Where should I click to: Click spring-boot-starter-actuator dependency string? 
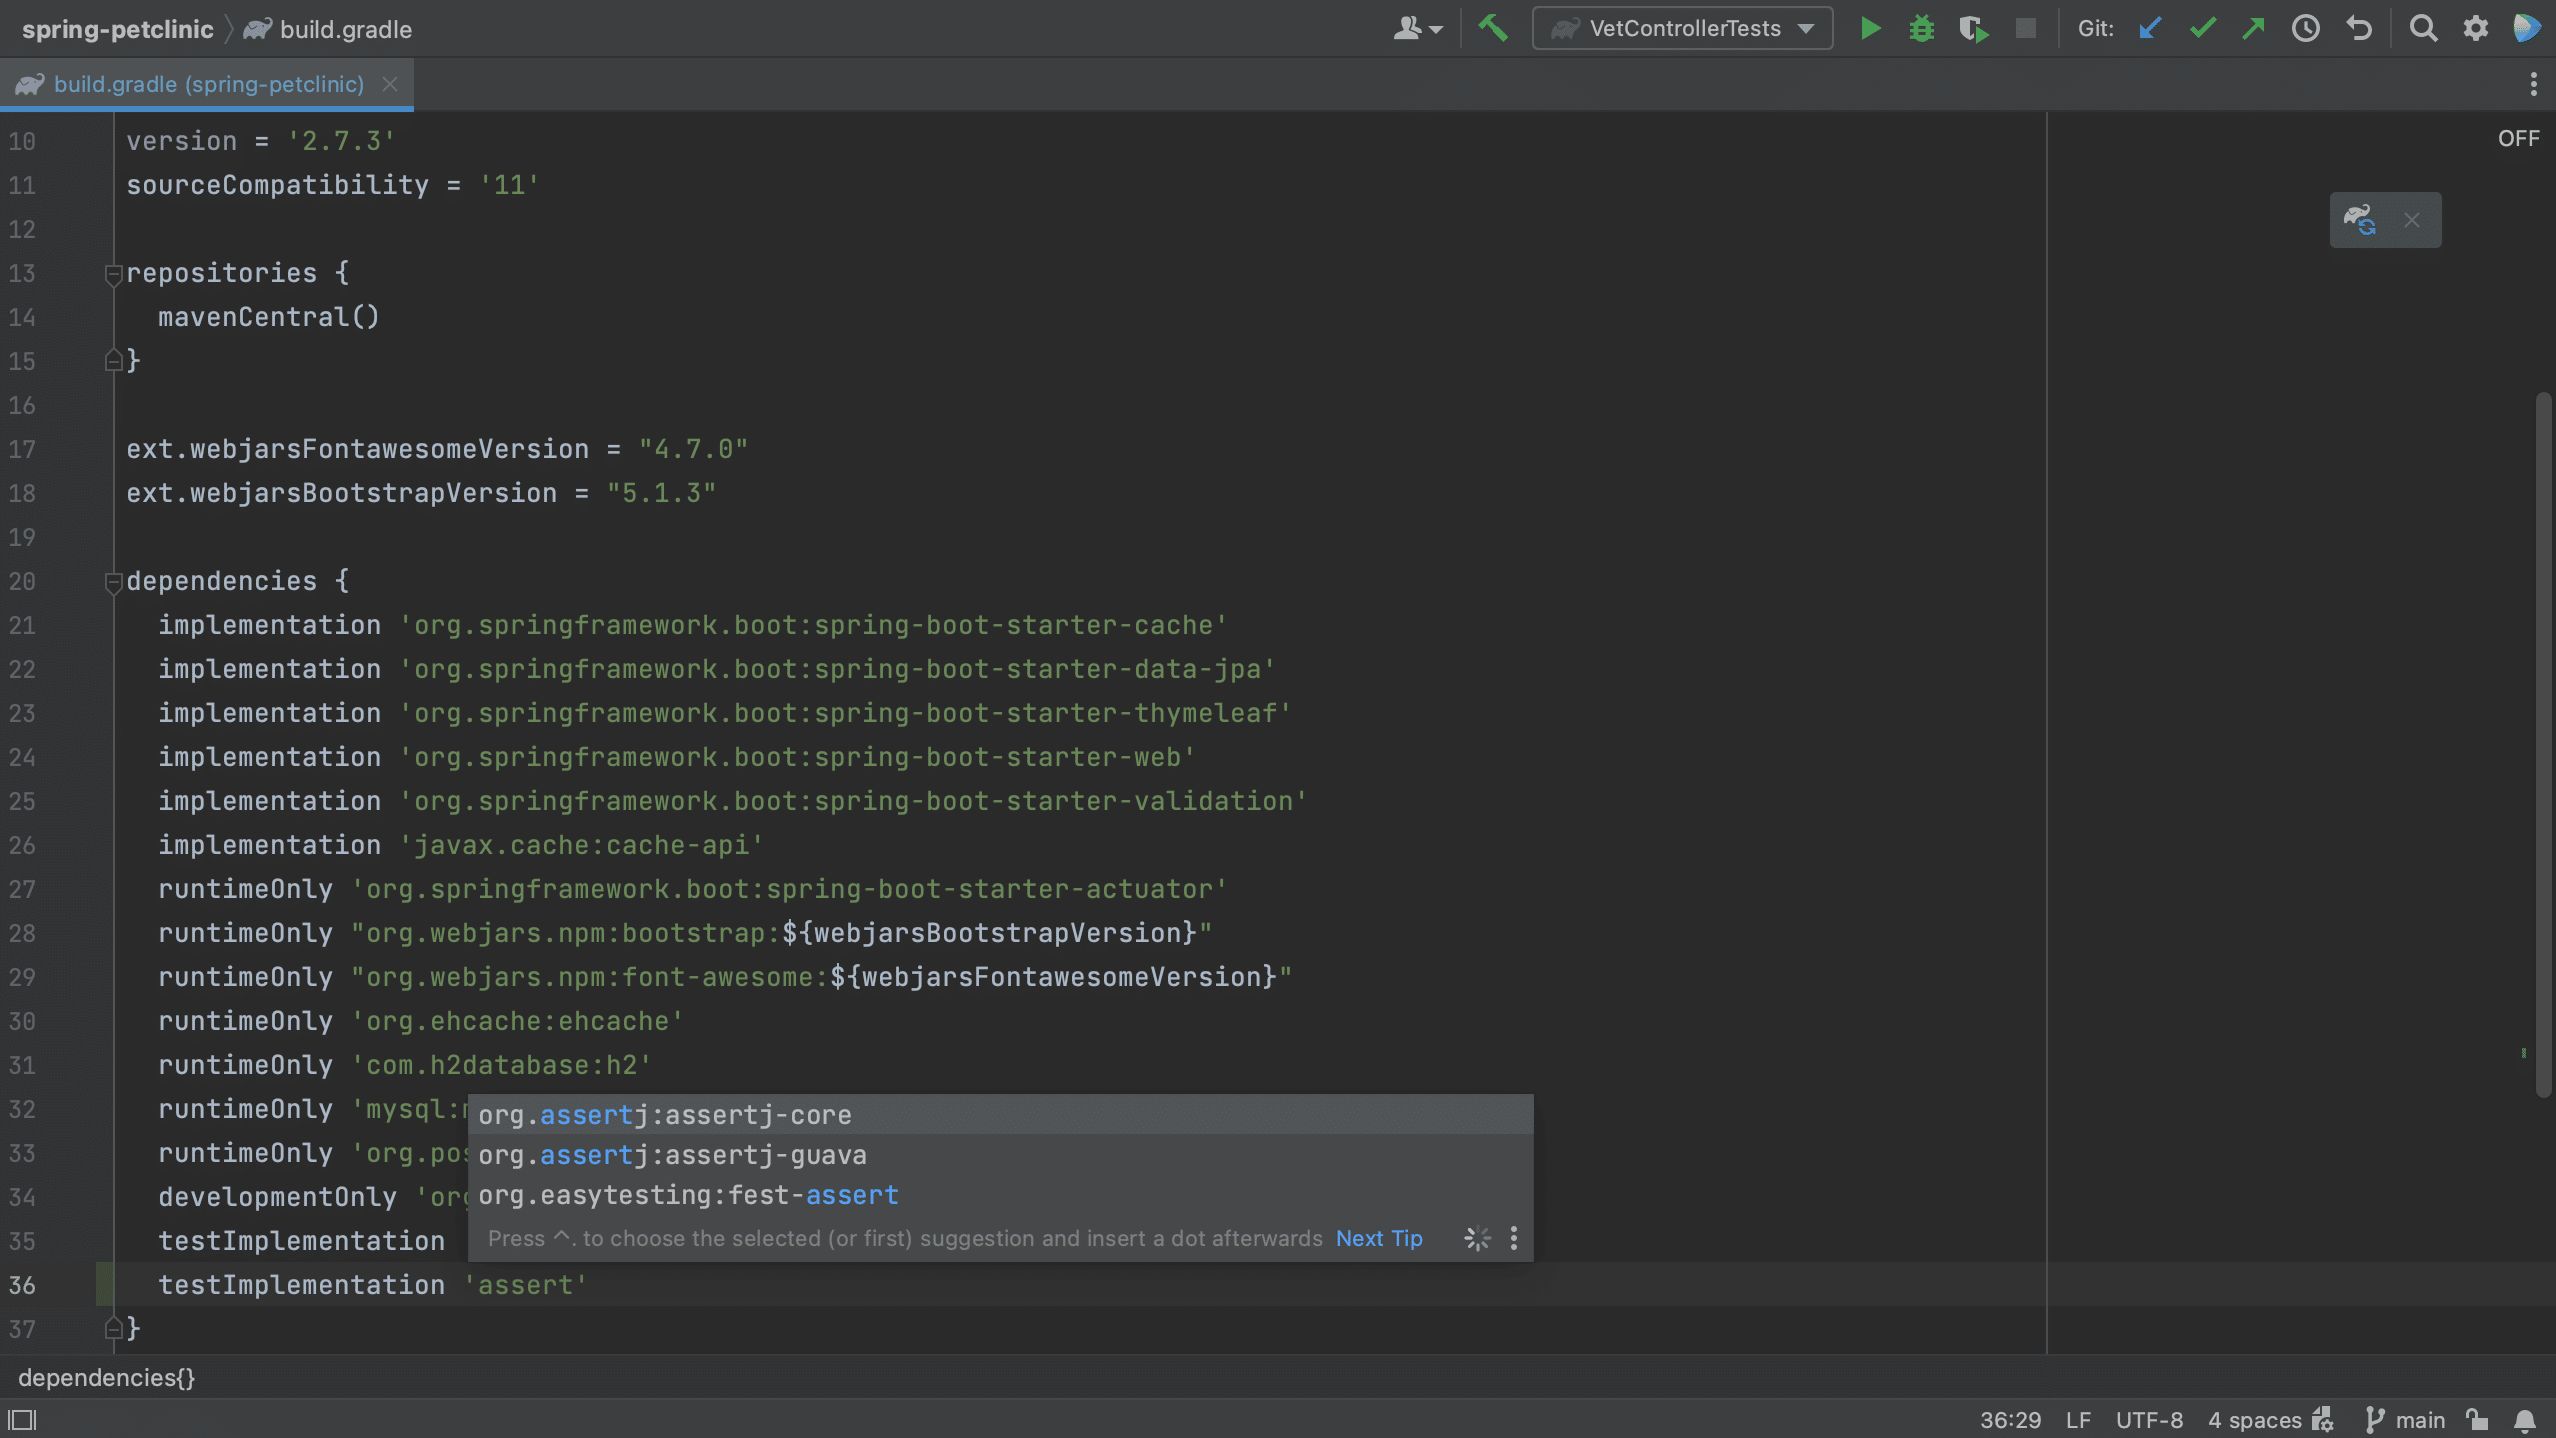point(789,889)
